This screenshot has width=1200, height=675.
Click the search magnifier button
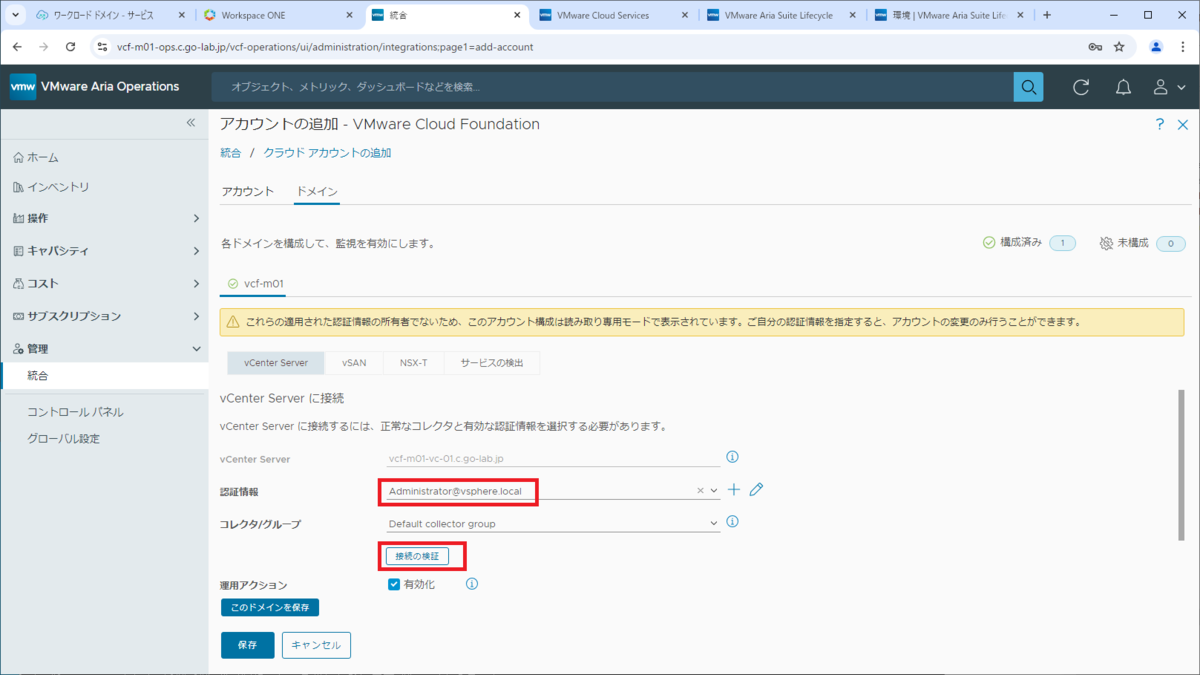[x=1028, y=87]
